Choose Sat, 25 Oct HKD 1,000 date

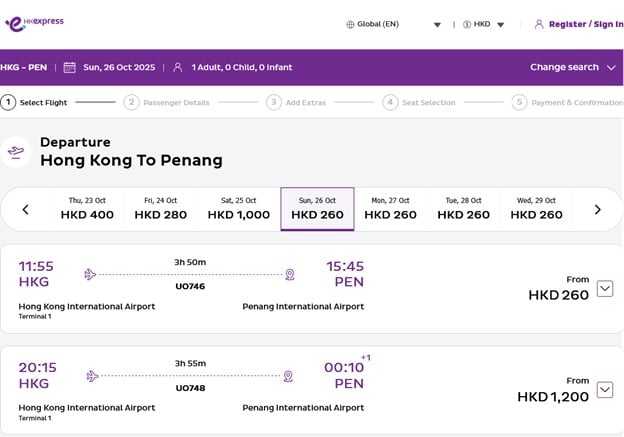[239, 209]
